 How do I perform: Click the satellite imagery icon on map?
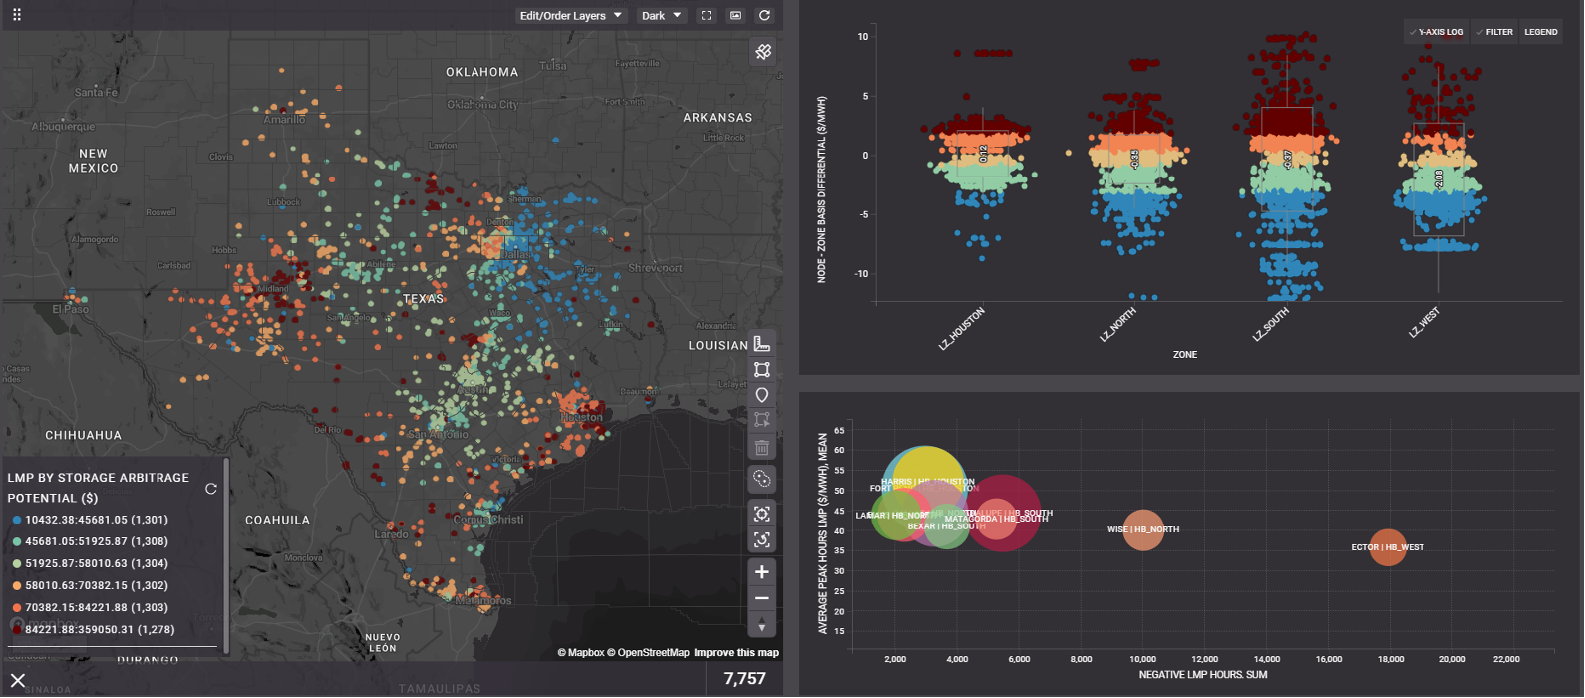763,52
